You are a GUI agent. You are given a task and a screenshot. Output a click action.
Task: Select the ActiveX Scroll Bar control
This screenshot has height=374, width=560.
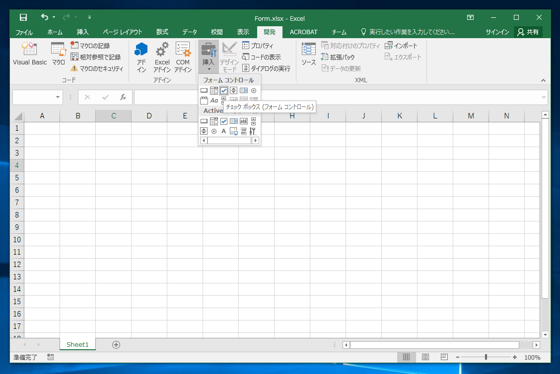tap(254, 121)
